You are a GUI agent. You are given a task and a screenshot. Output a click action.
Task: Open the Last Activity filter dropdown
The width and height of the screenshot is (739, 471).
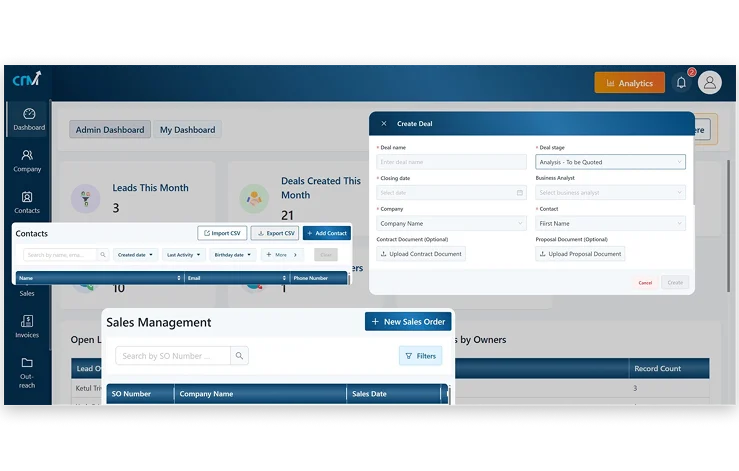click(x=183, y=255)
